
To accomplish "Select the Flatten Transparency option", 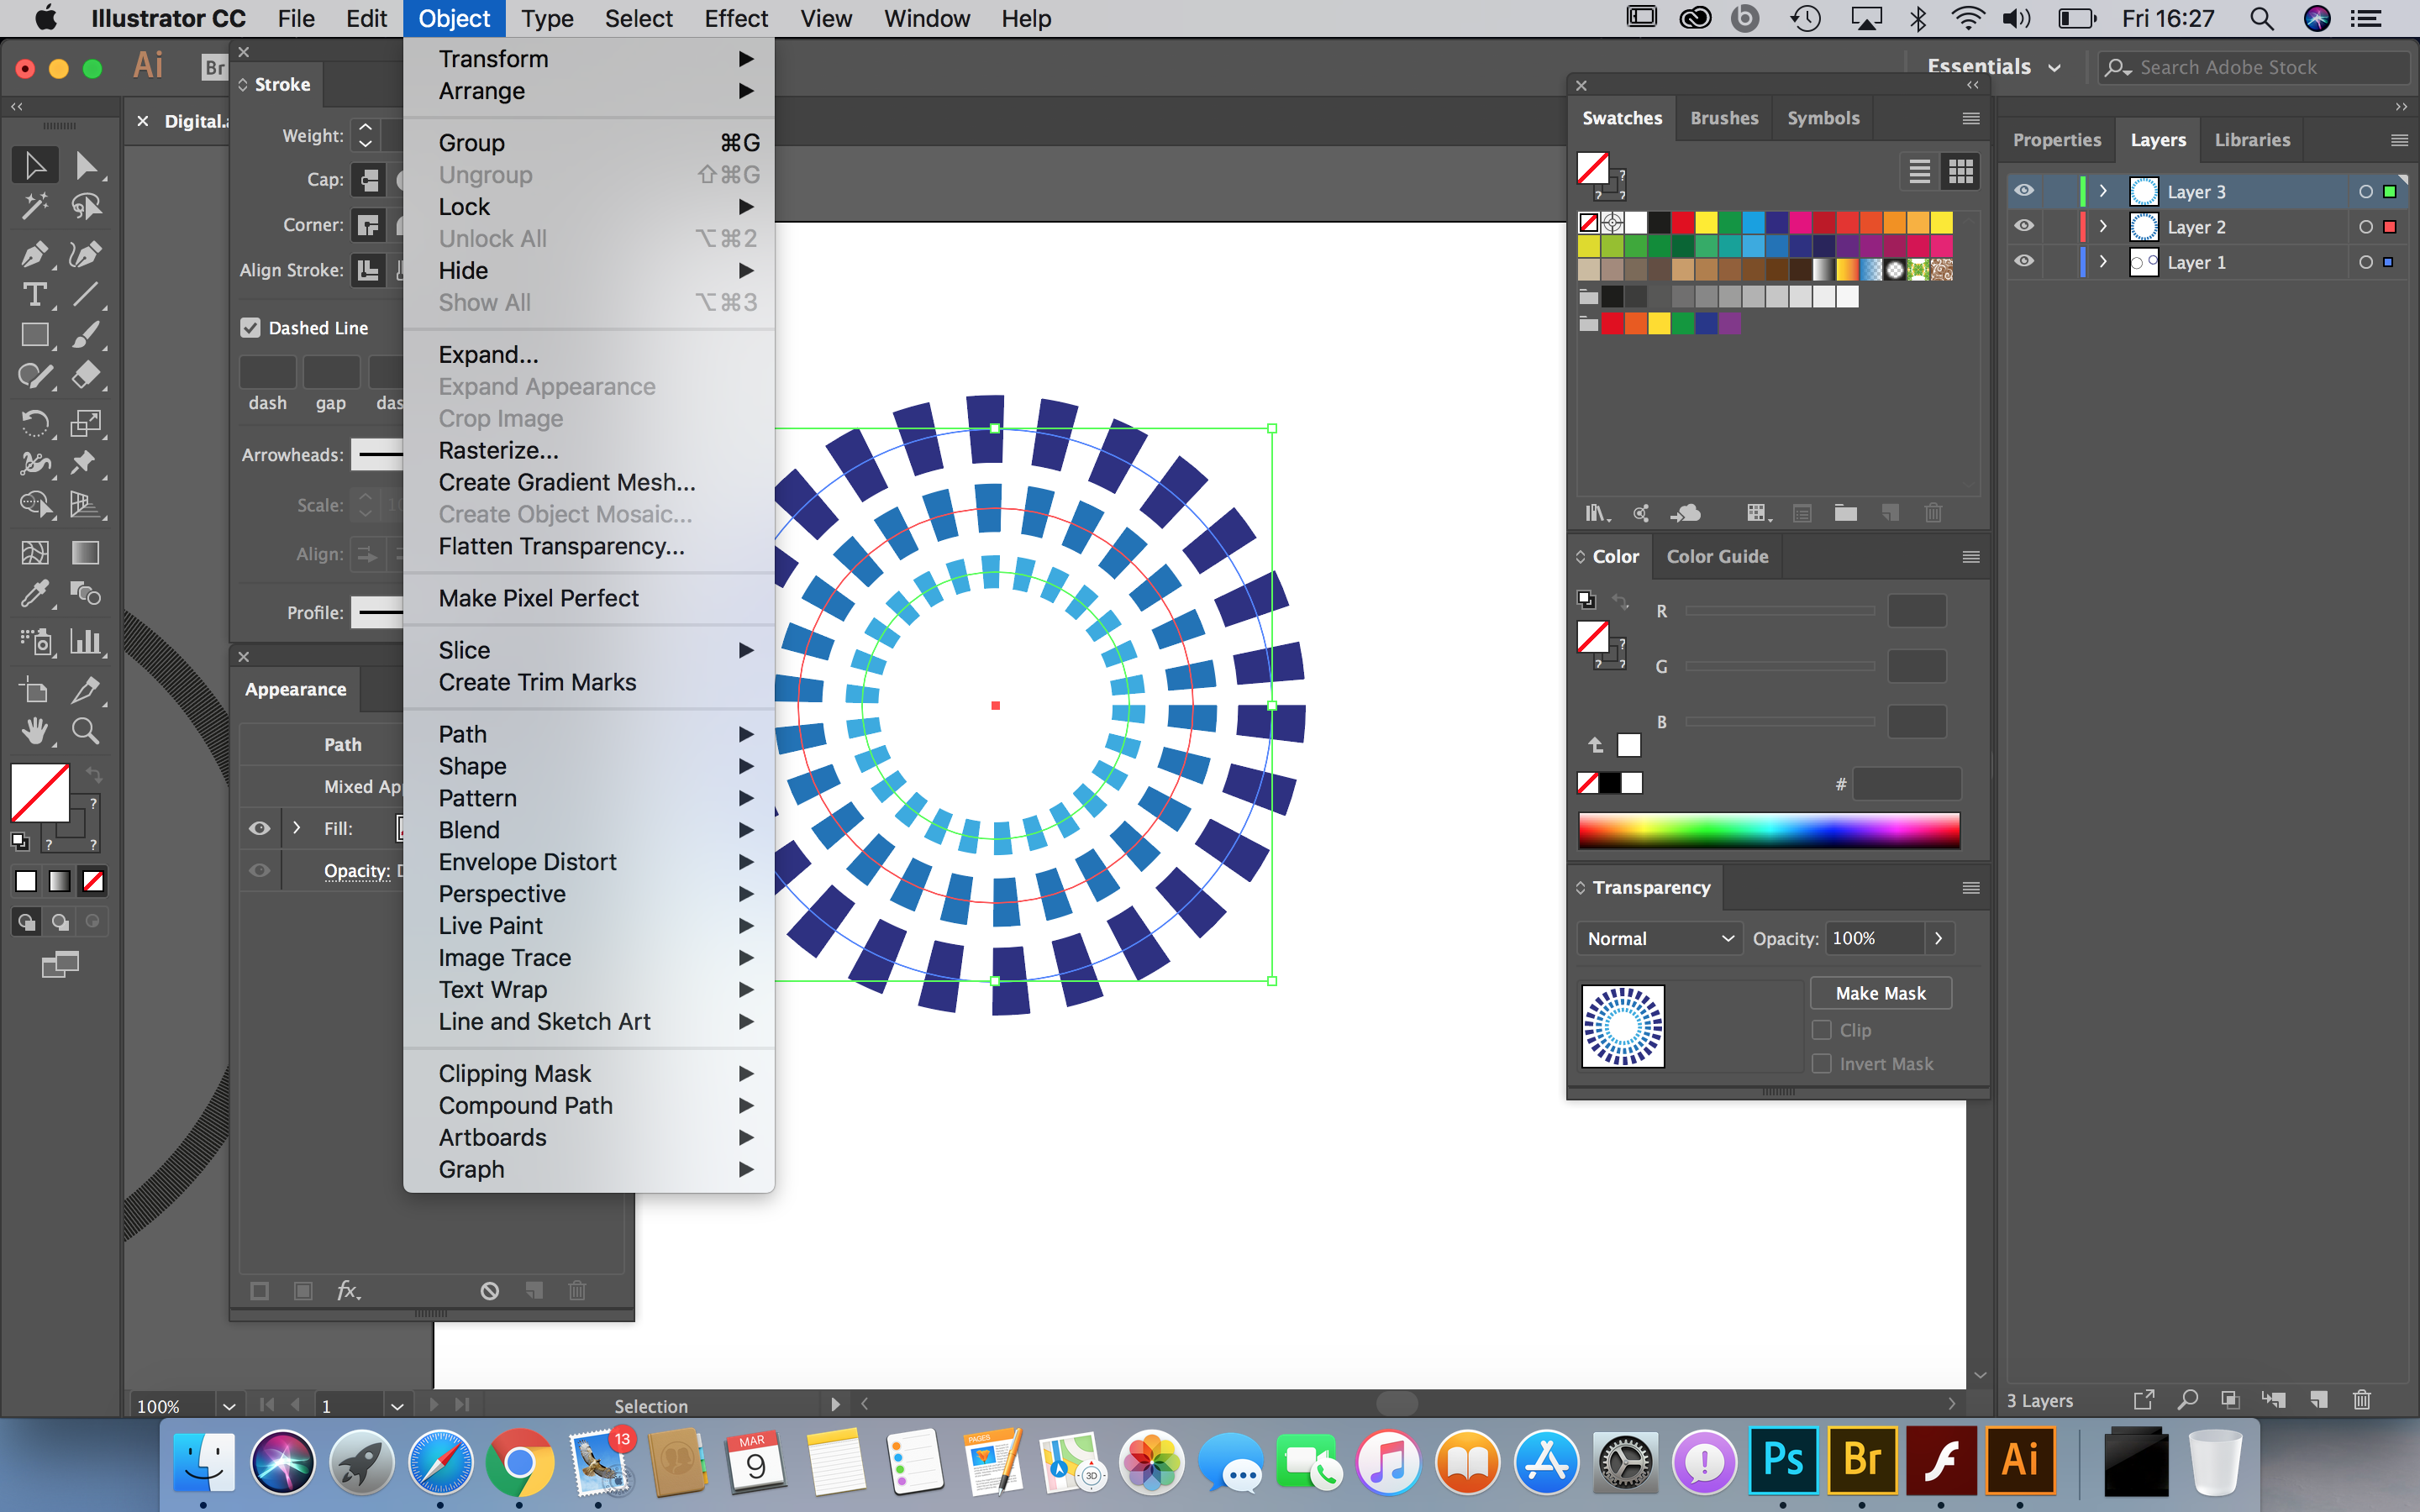I will point(560,545).
